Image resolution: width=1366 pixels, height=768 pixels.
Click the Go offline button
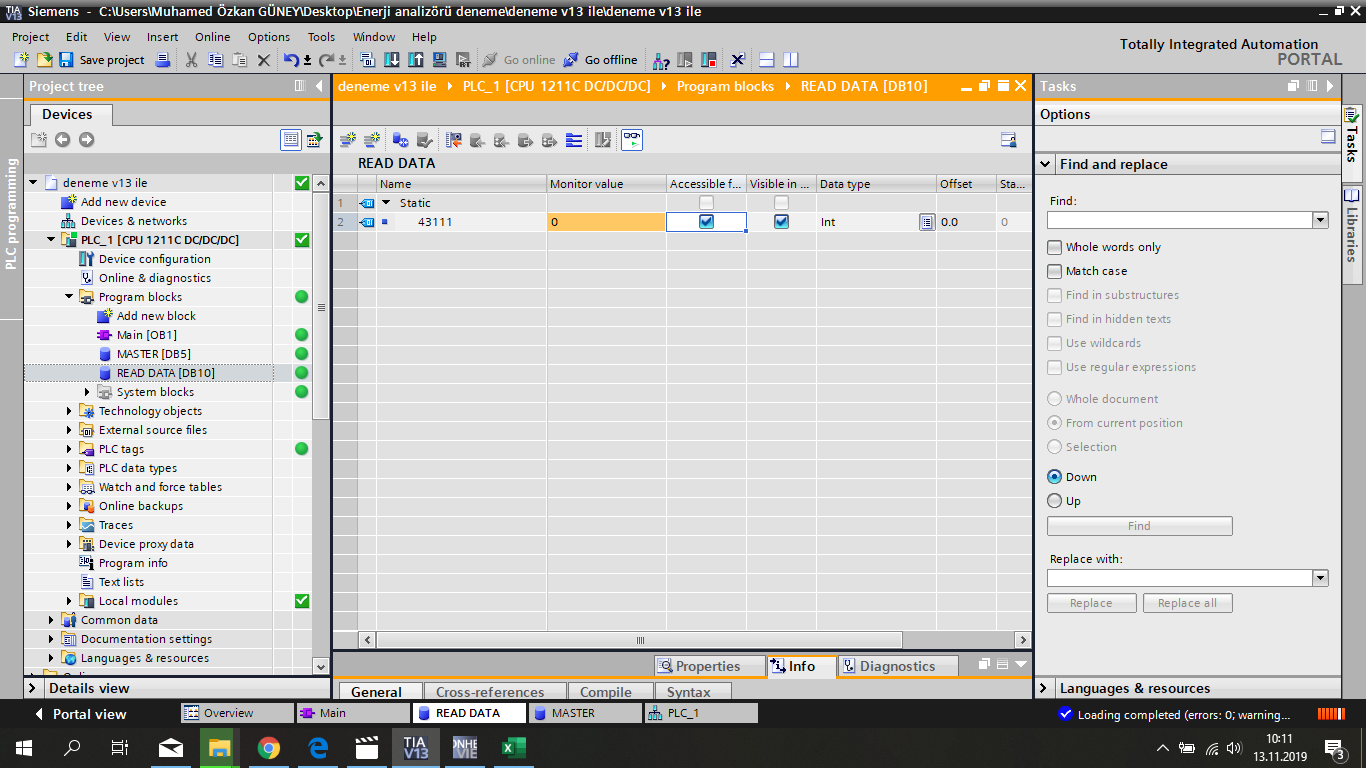(x=600, y=60)
